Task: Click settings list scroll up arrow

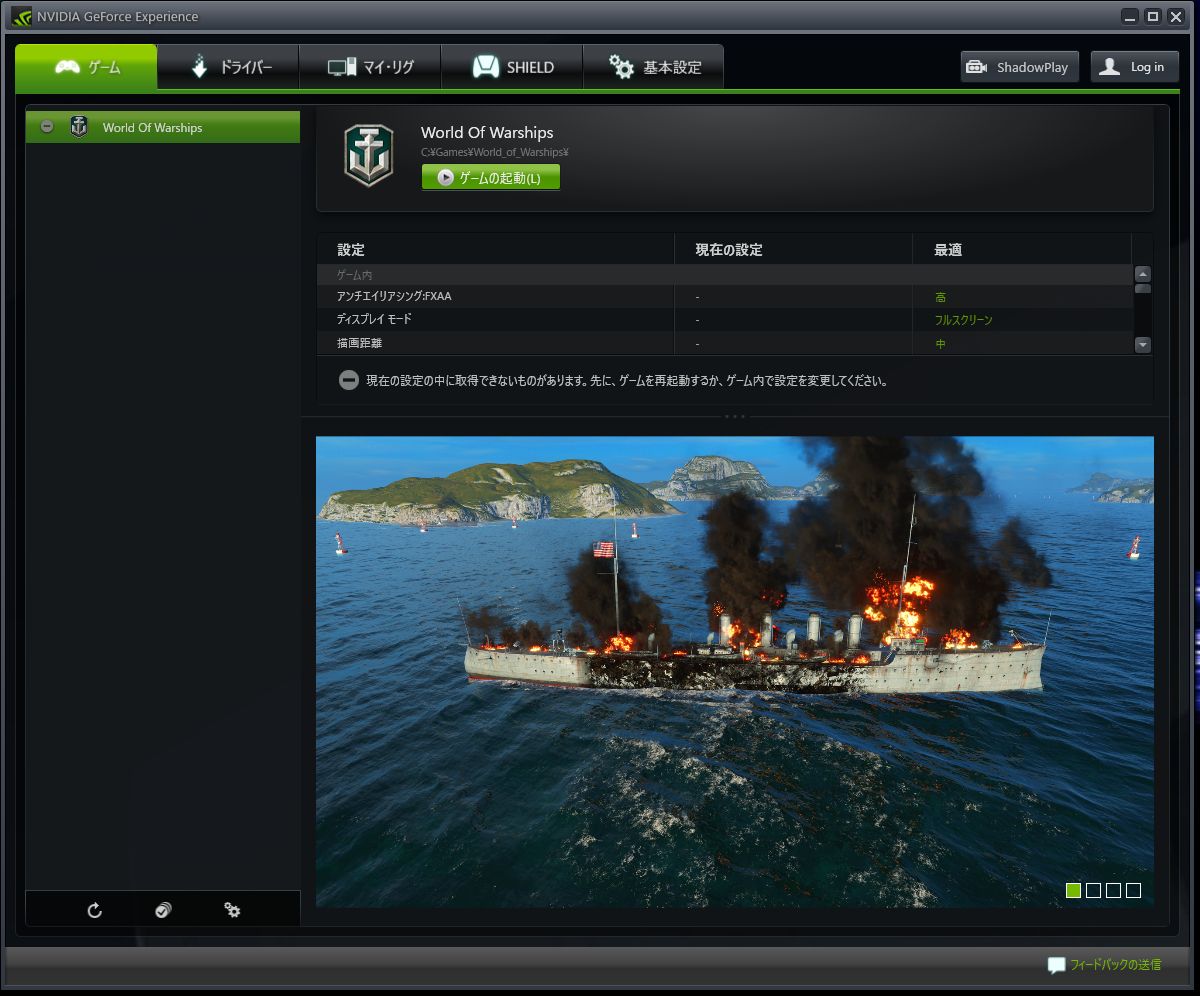Action: [x=1143, y=274]
